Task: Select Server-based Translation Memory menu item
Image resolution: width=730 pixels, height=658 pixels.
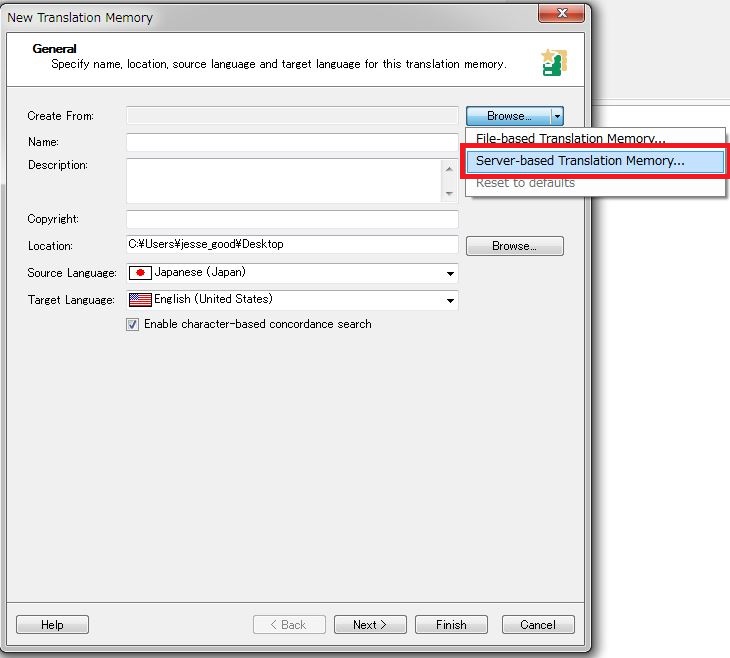Action: click(580, 160)
